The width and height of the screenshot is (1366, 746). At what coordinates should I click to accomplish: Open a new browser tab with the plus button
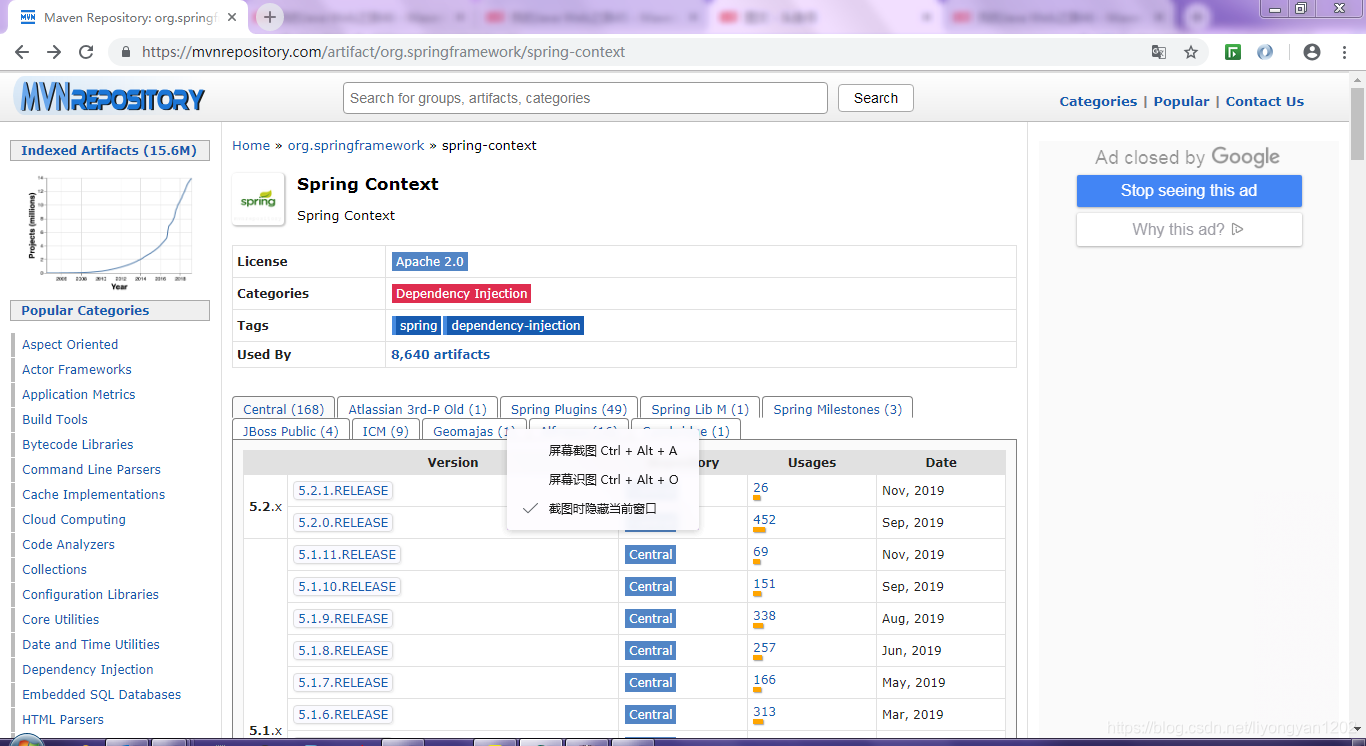[x=269, y=17]
